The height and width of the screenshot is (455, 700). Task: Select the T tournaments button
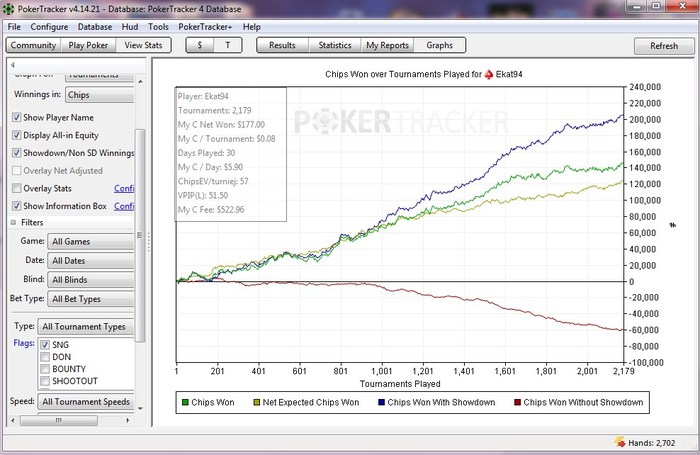(228, 45)
